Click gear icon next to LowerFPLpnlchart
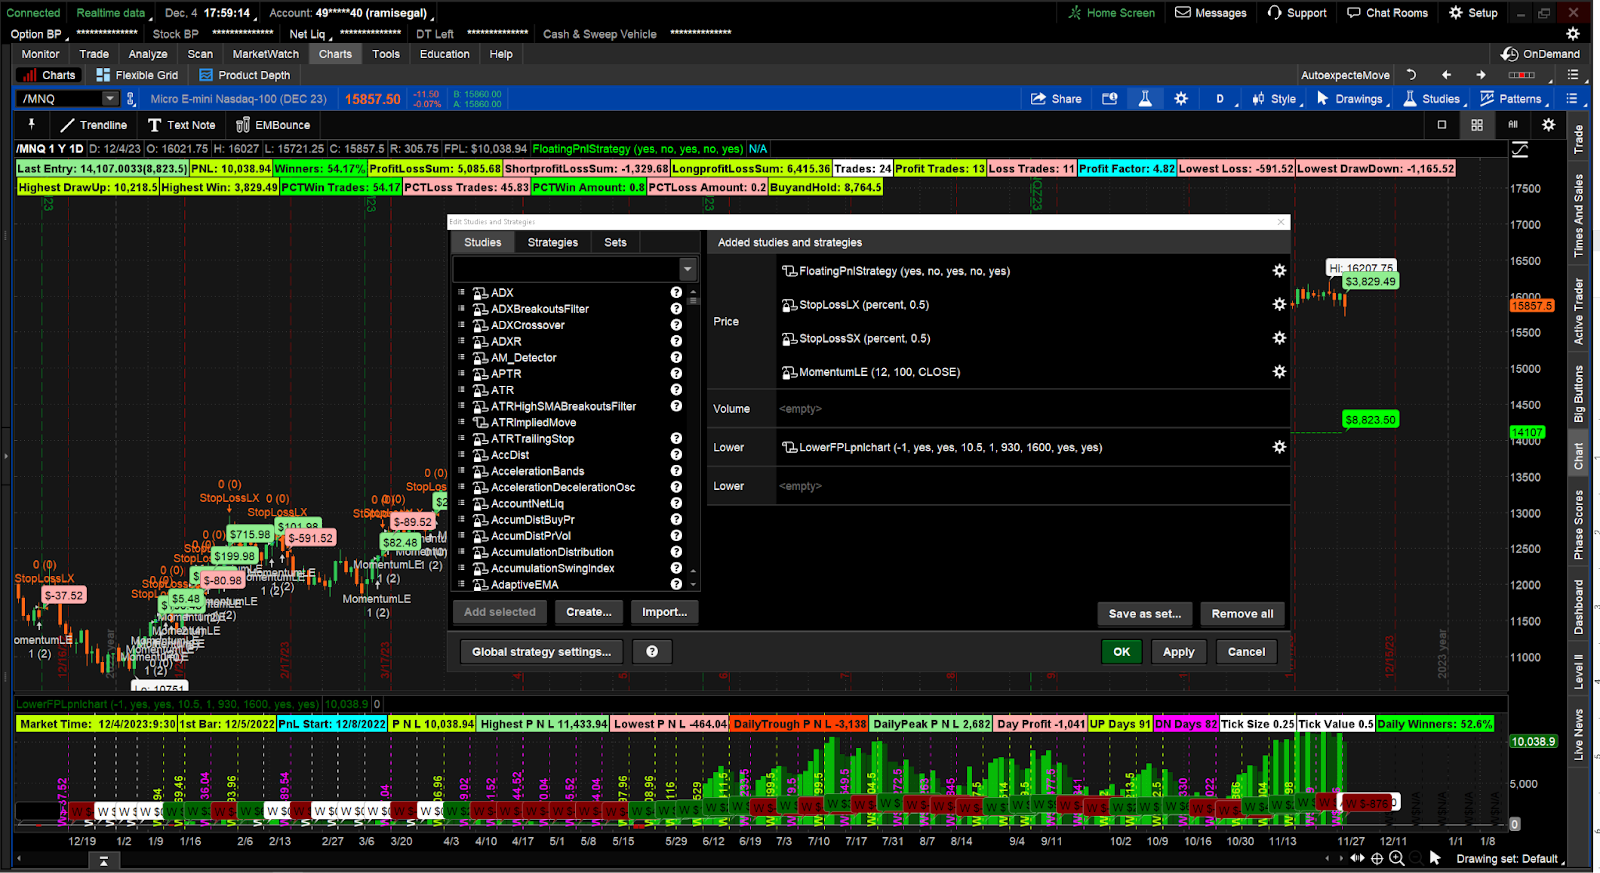1600x873 pixels. click(x=1278, y=447)
